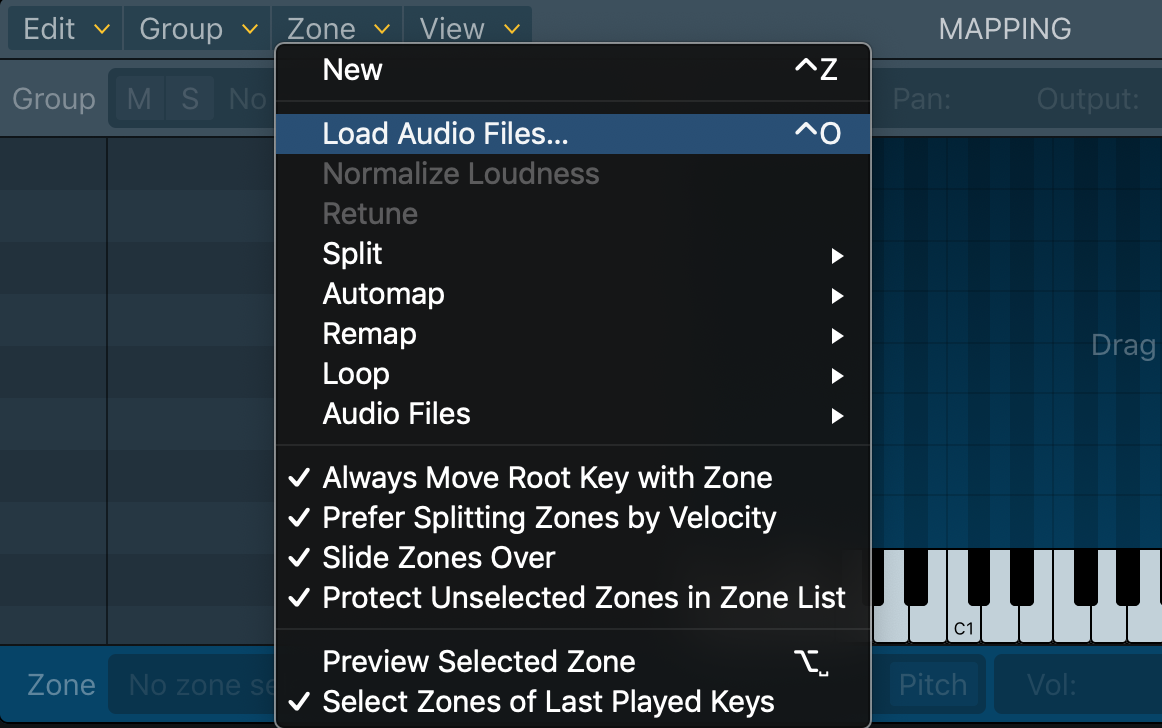Uncheck Select Zones of Last Played Keys
1162x728 pixels.
(547, 702)
